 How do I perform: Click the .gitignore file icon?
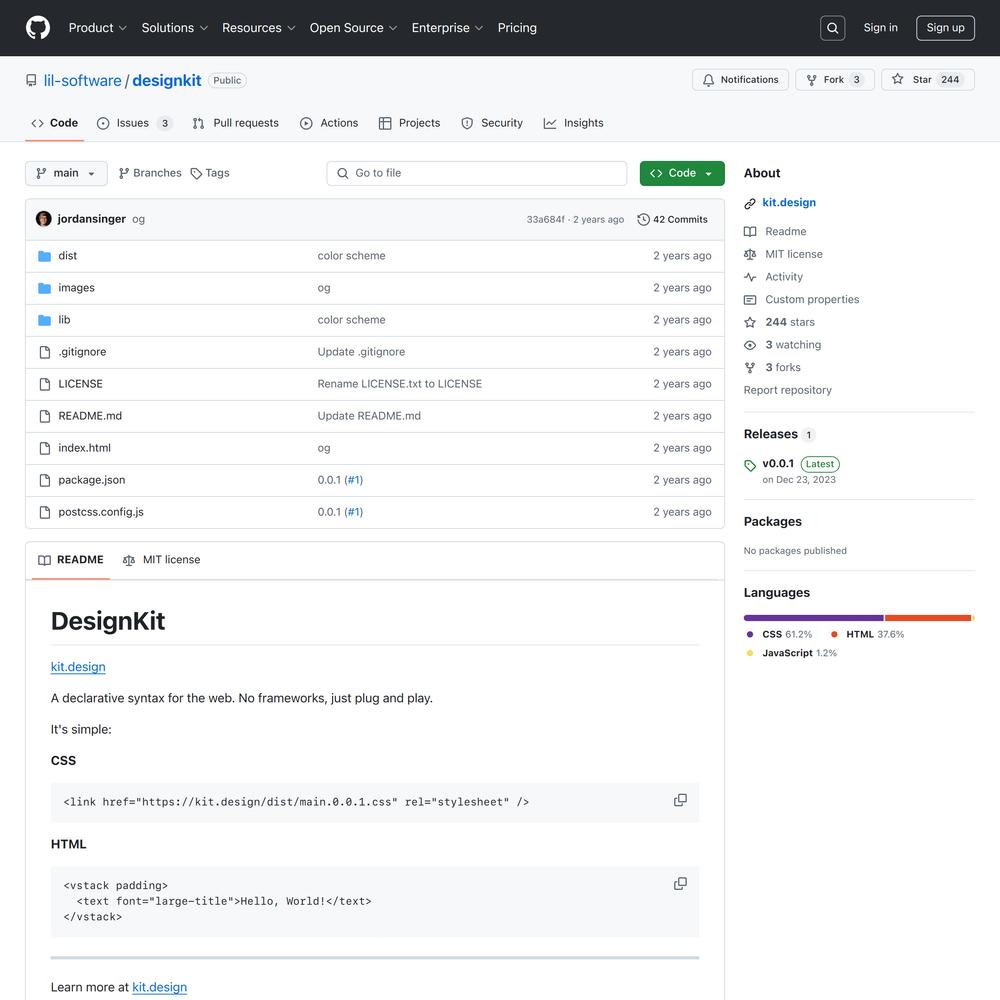point(45,352)
